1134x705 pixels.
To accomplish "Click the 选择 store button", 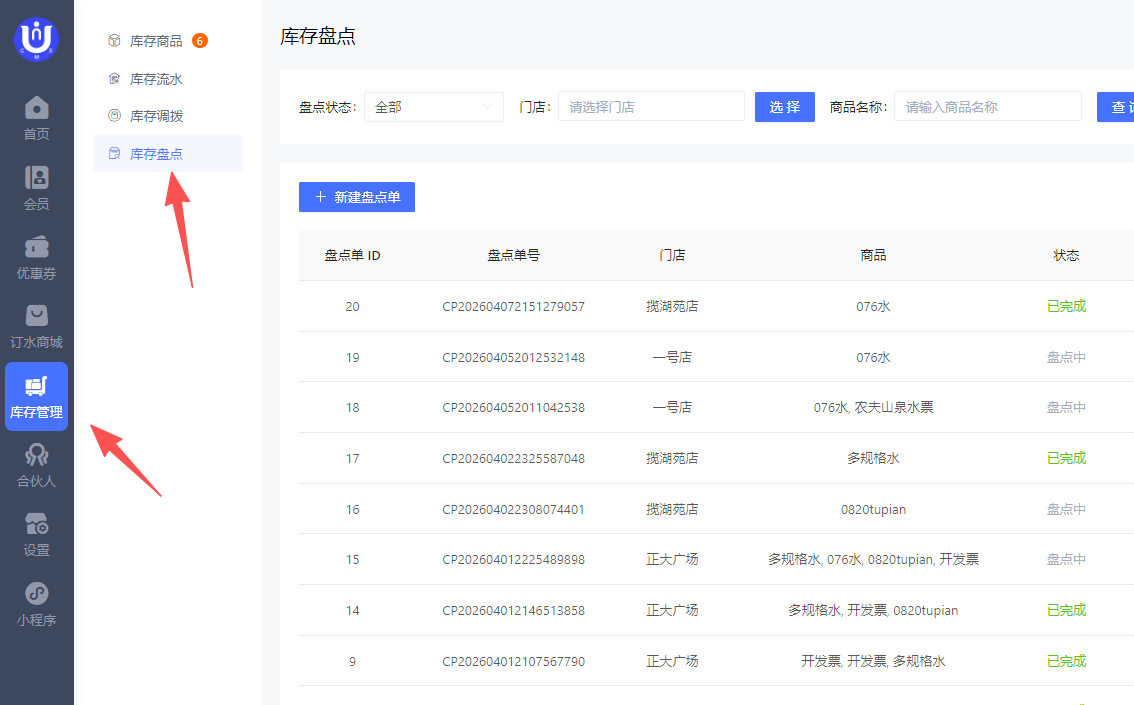I will click(x=784, y=107).
